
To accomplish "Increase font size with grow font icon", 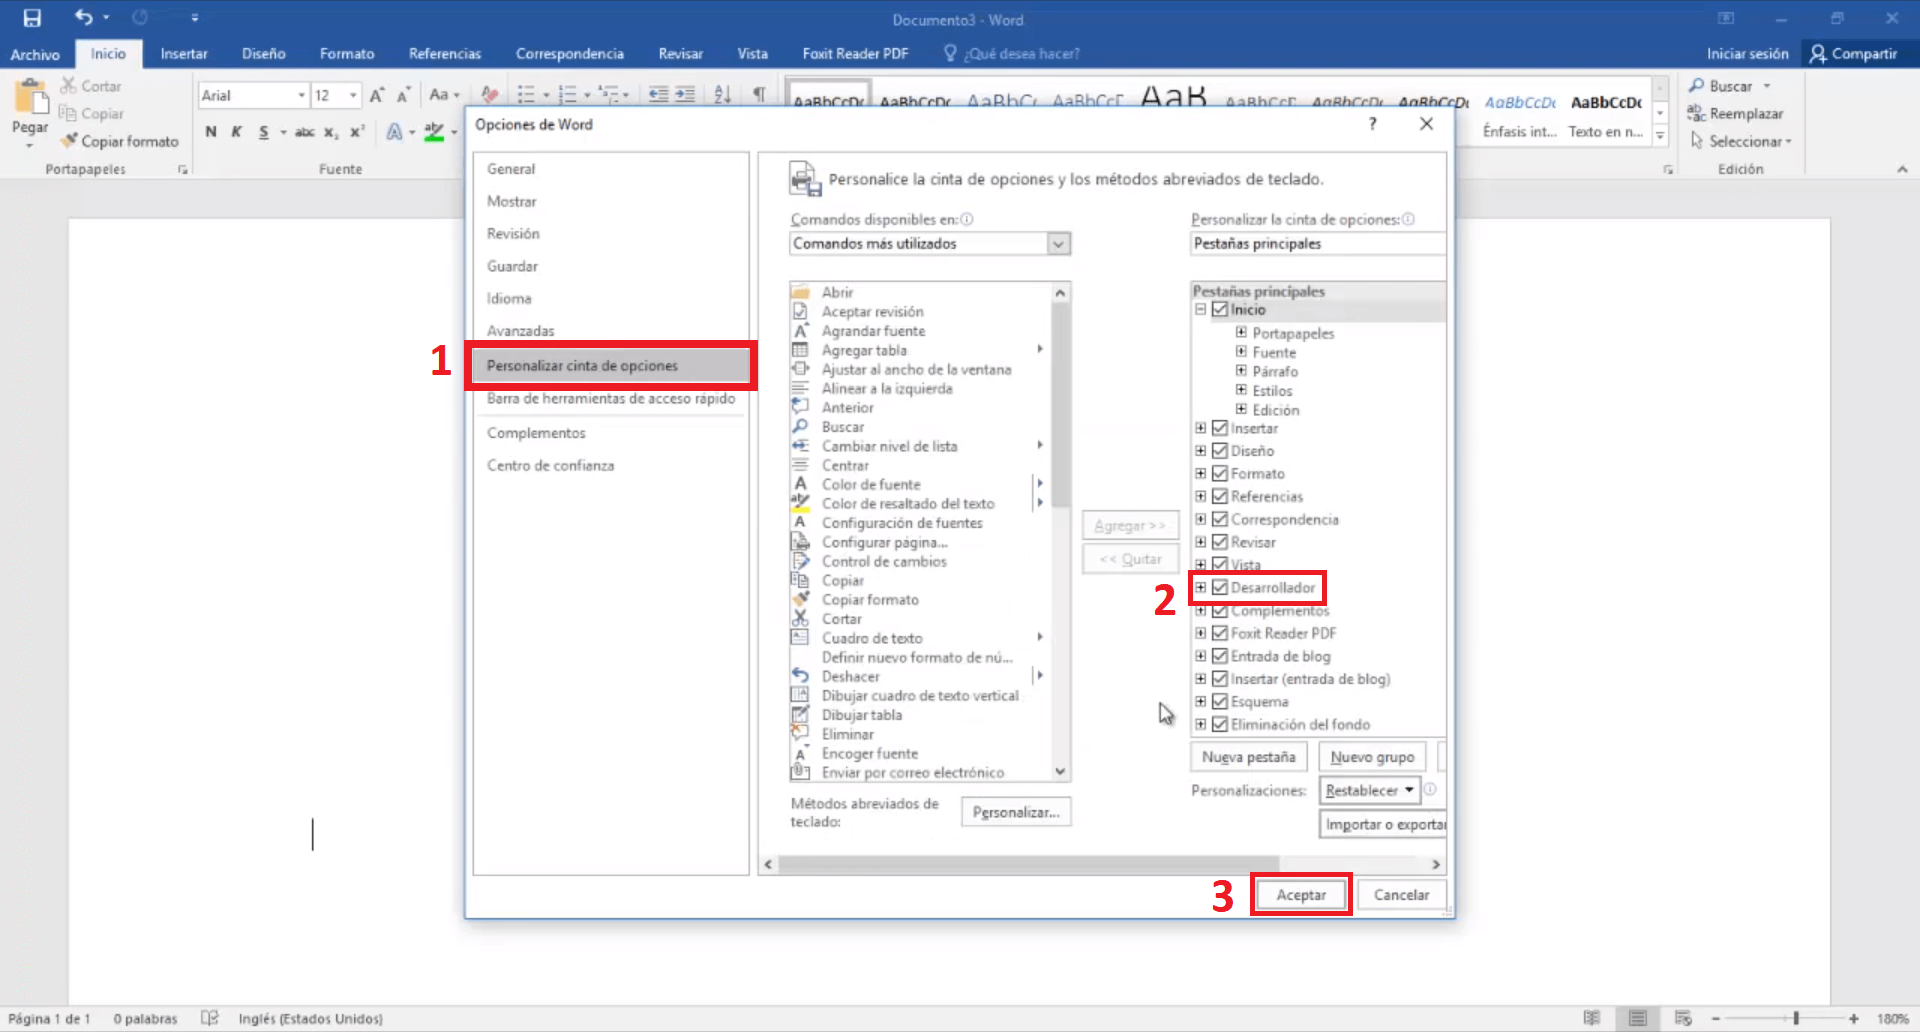I will (x=377, y=95).
